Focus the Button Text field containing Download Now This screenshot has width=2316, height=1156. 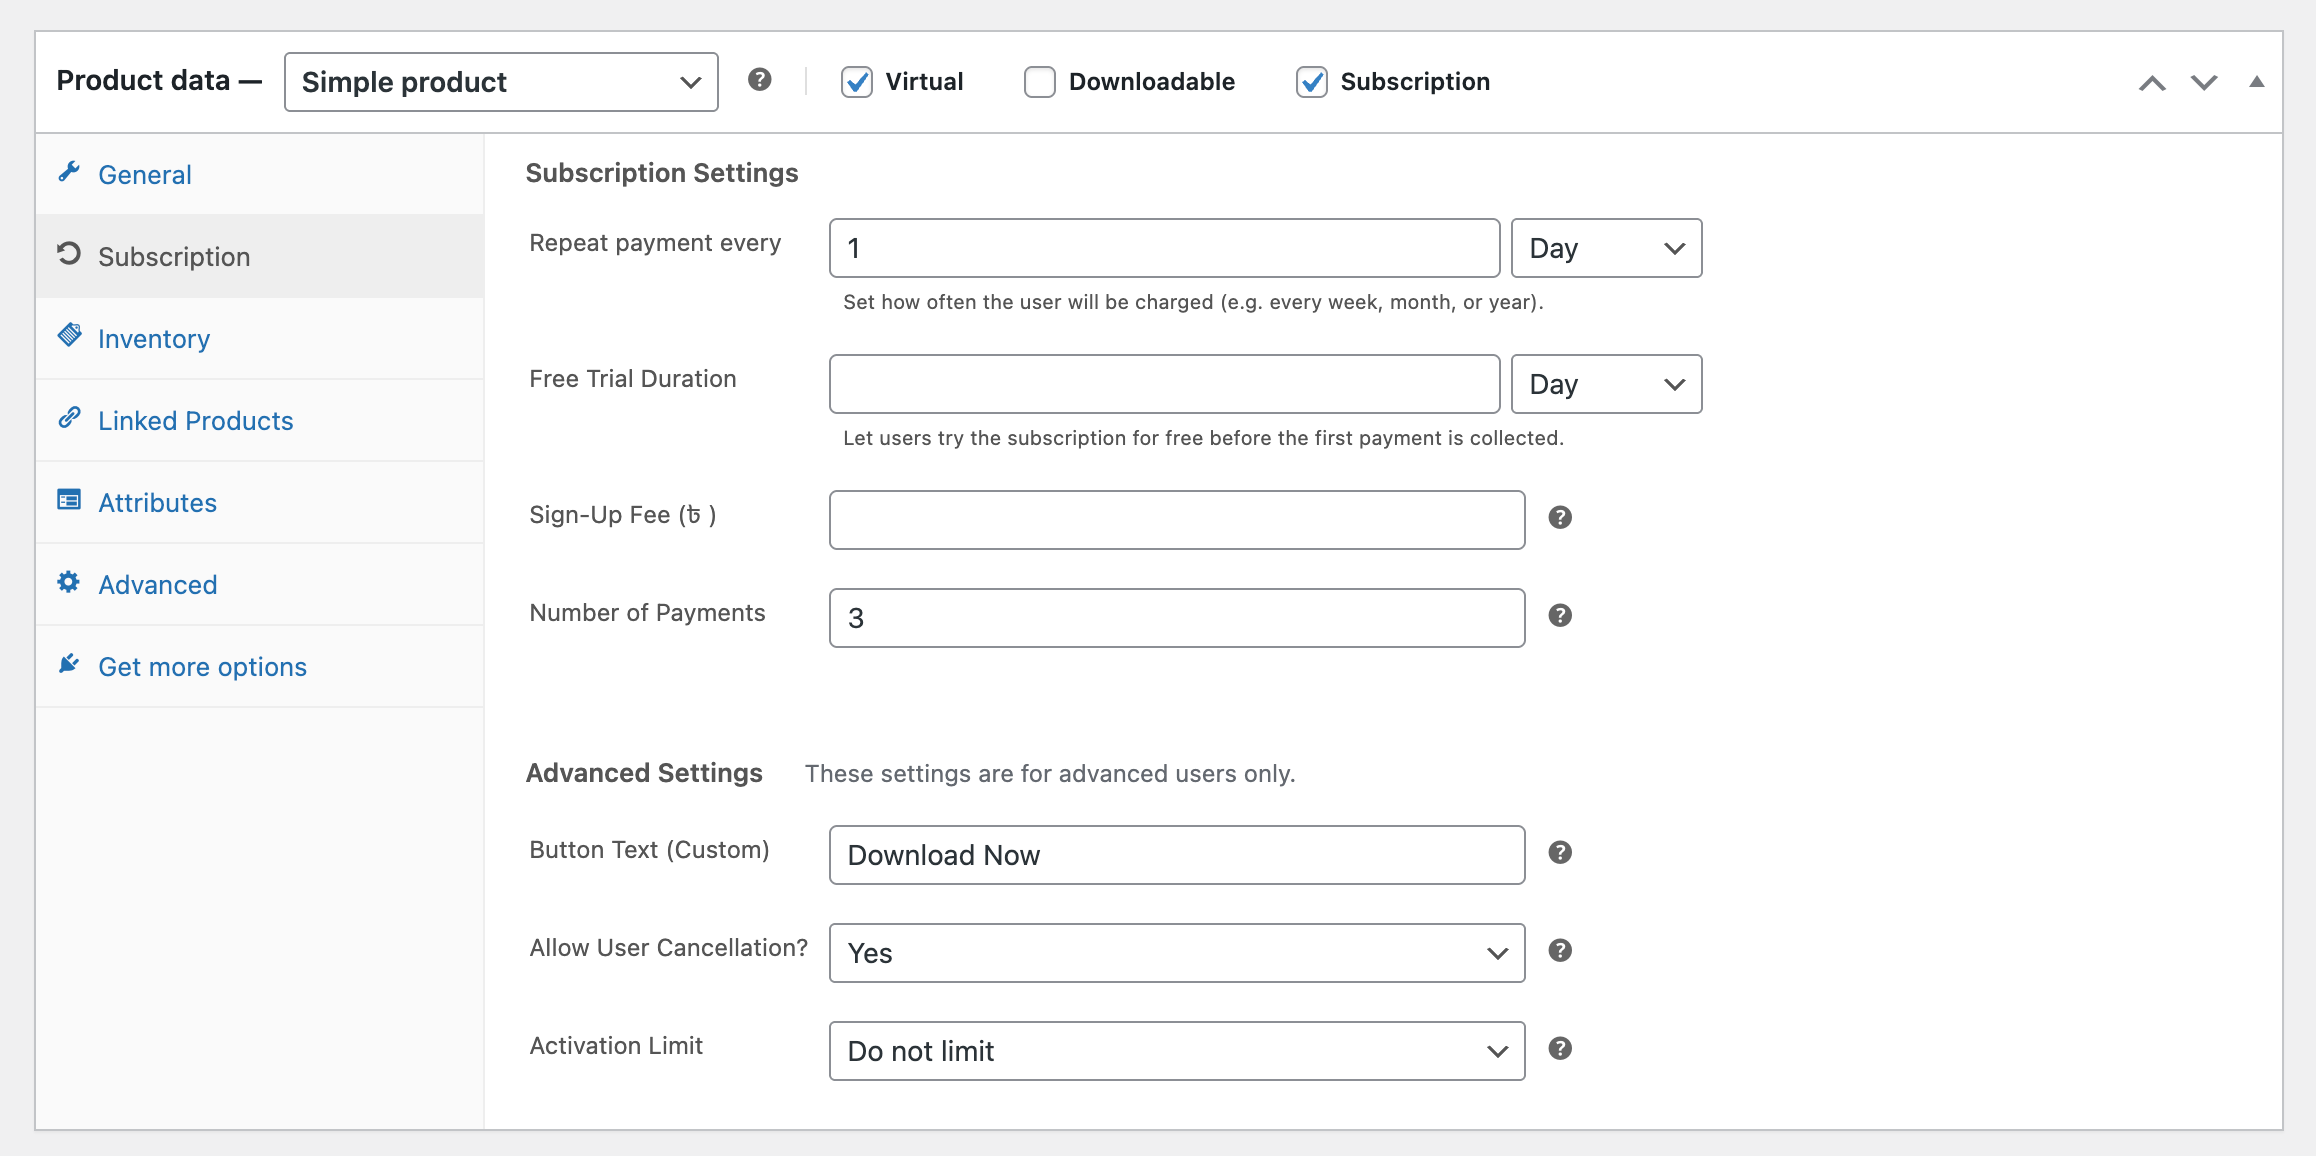pyautogui.click(x=1177, y=855)
